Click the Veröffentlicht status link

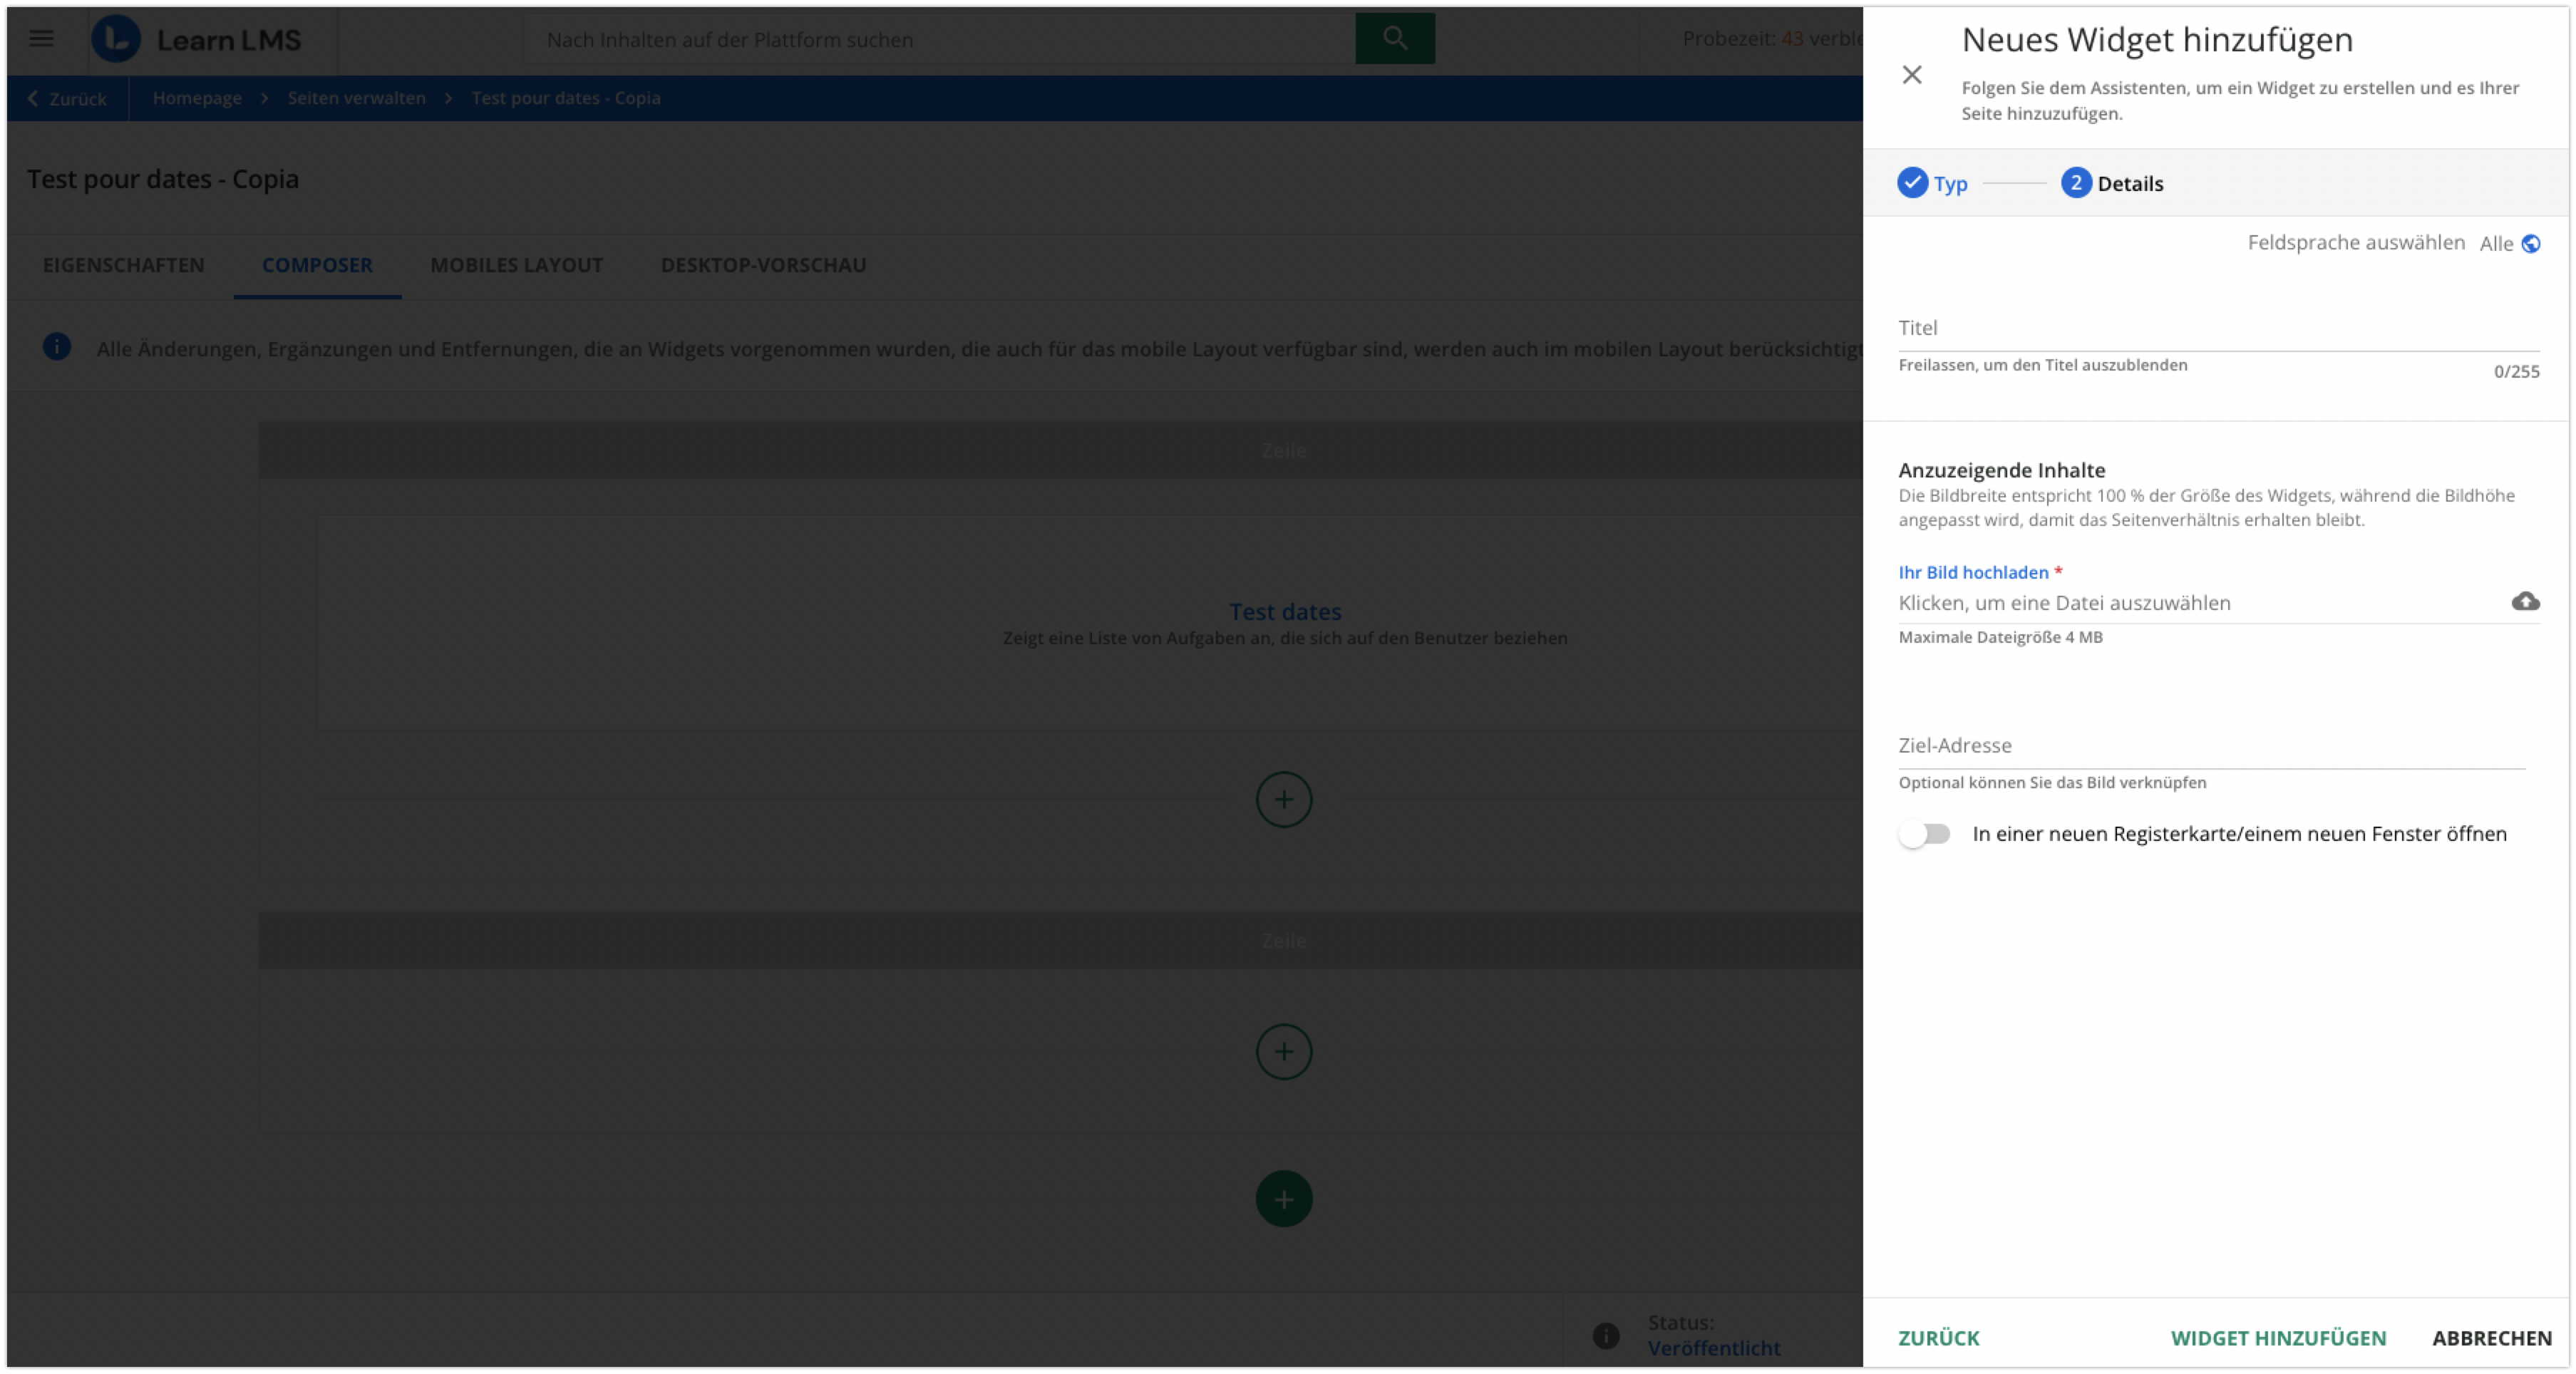tap(1713, 1348)
